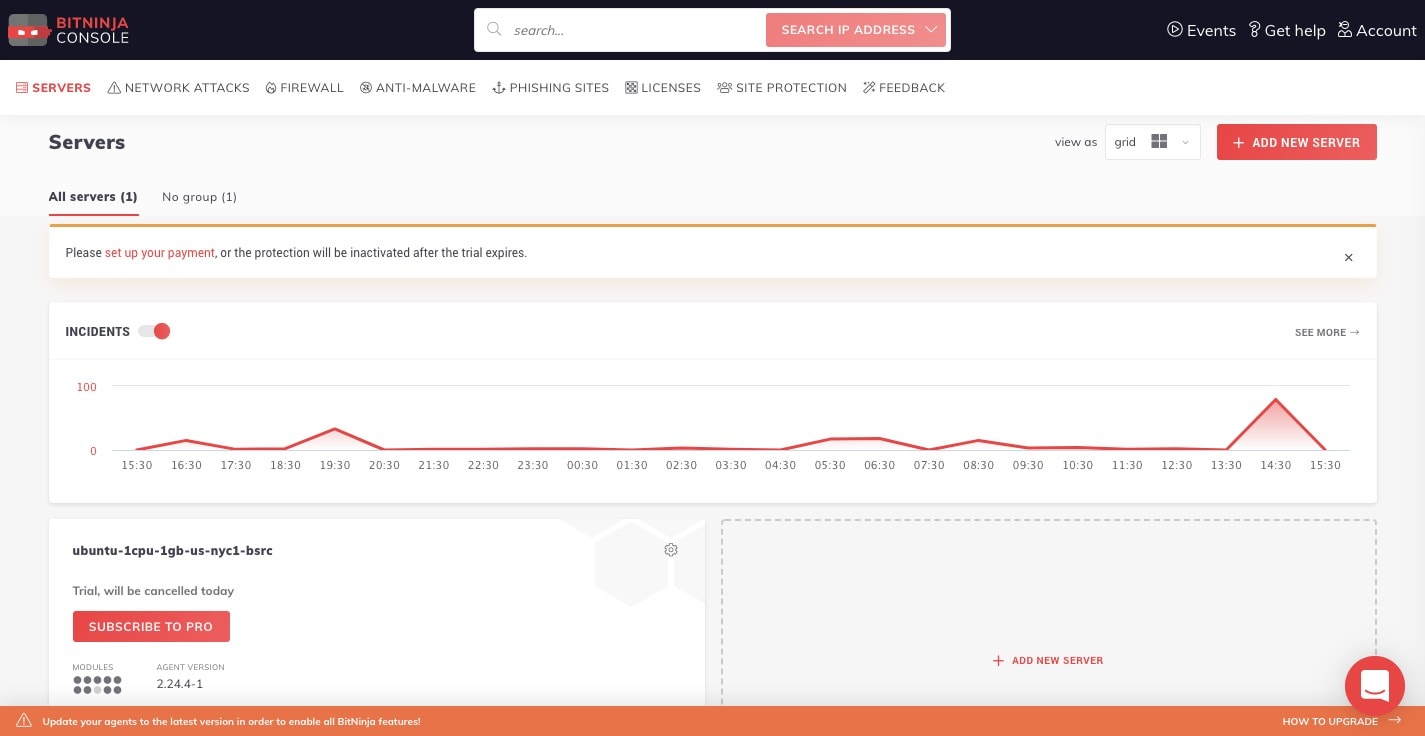Click the How to Upgrade link

1340,721
